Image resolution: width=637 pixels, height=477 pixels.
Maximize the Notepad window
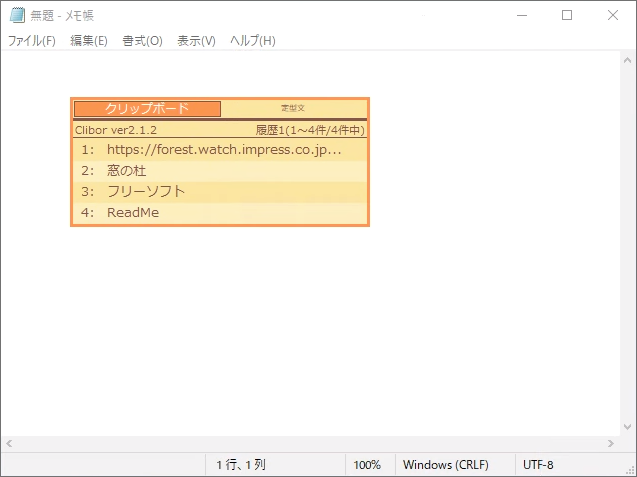(567, 15)
